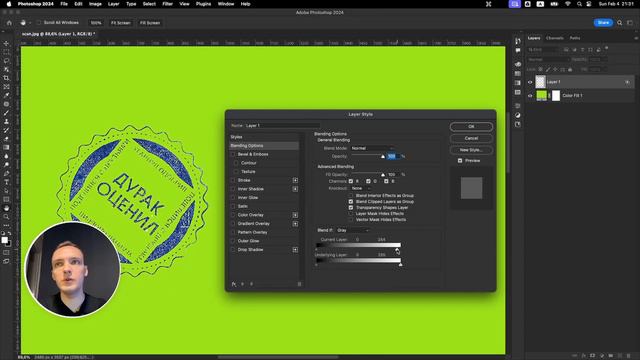640x360 pixels.
Task: Select the Zoom tool
Action: click(x=6, y=217)
